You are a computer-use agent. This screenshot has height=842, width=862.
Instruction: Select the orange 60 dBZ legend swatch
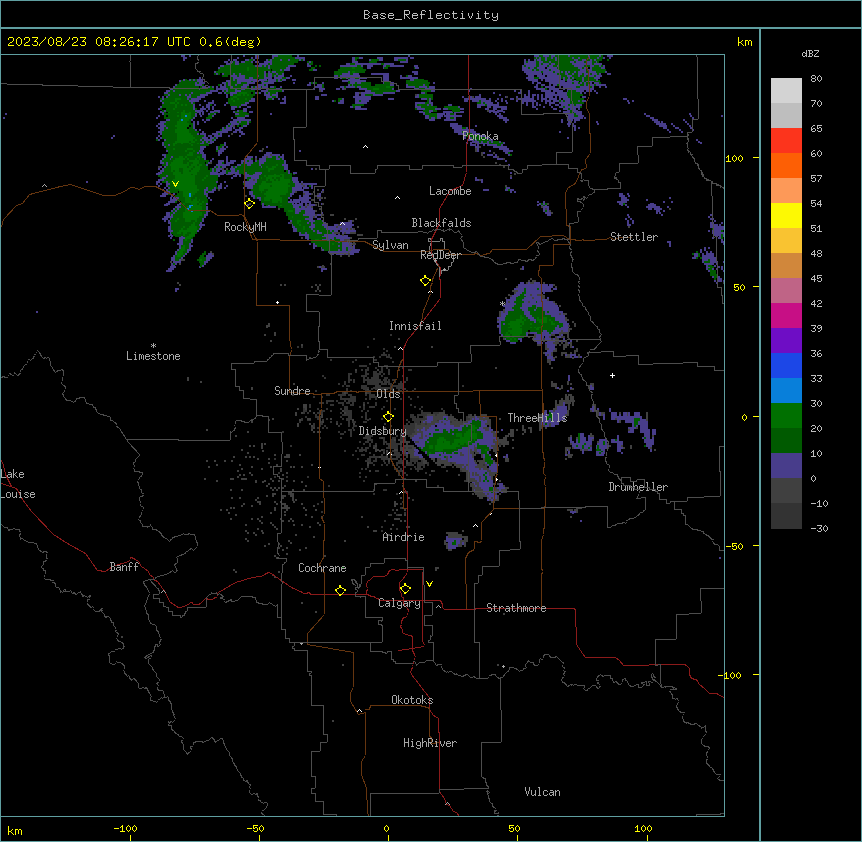[786, 165]
